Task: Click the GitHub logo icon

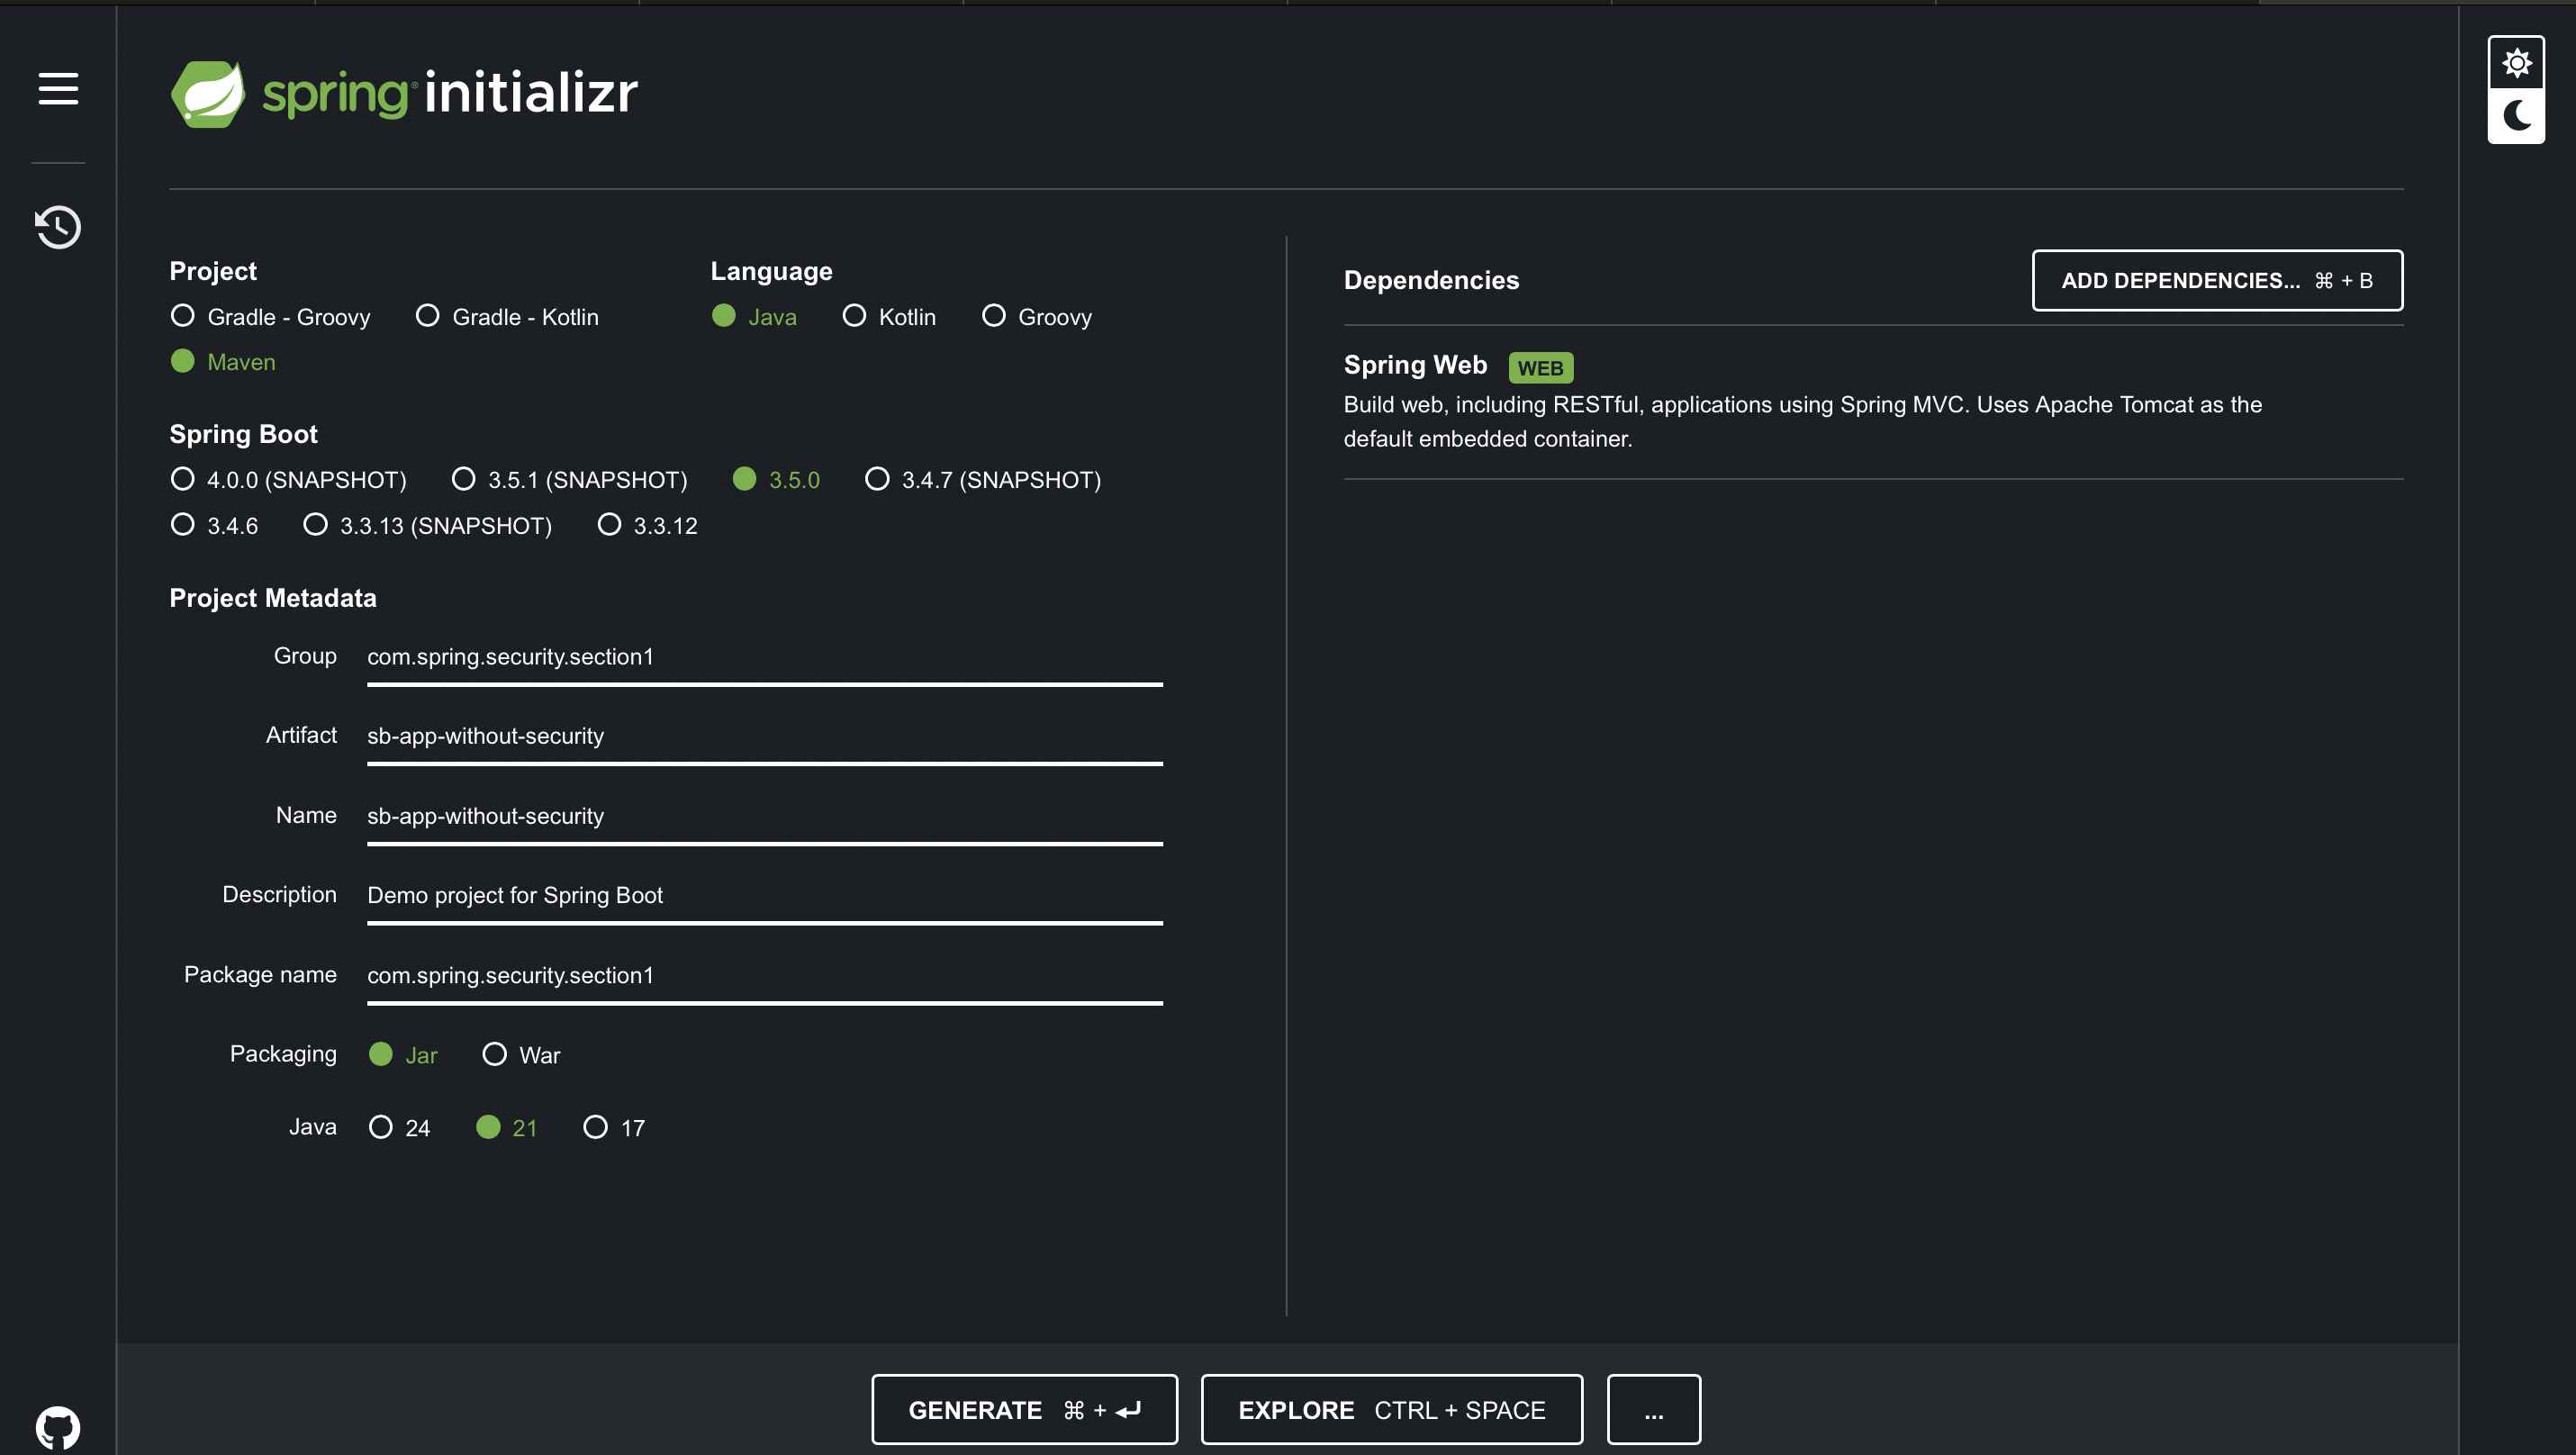Action: point(58,1427)
